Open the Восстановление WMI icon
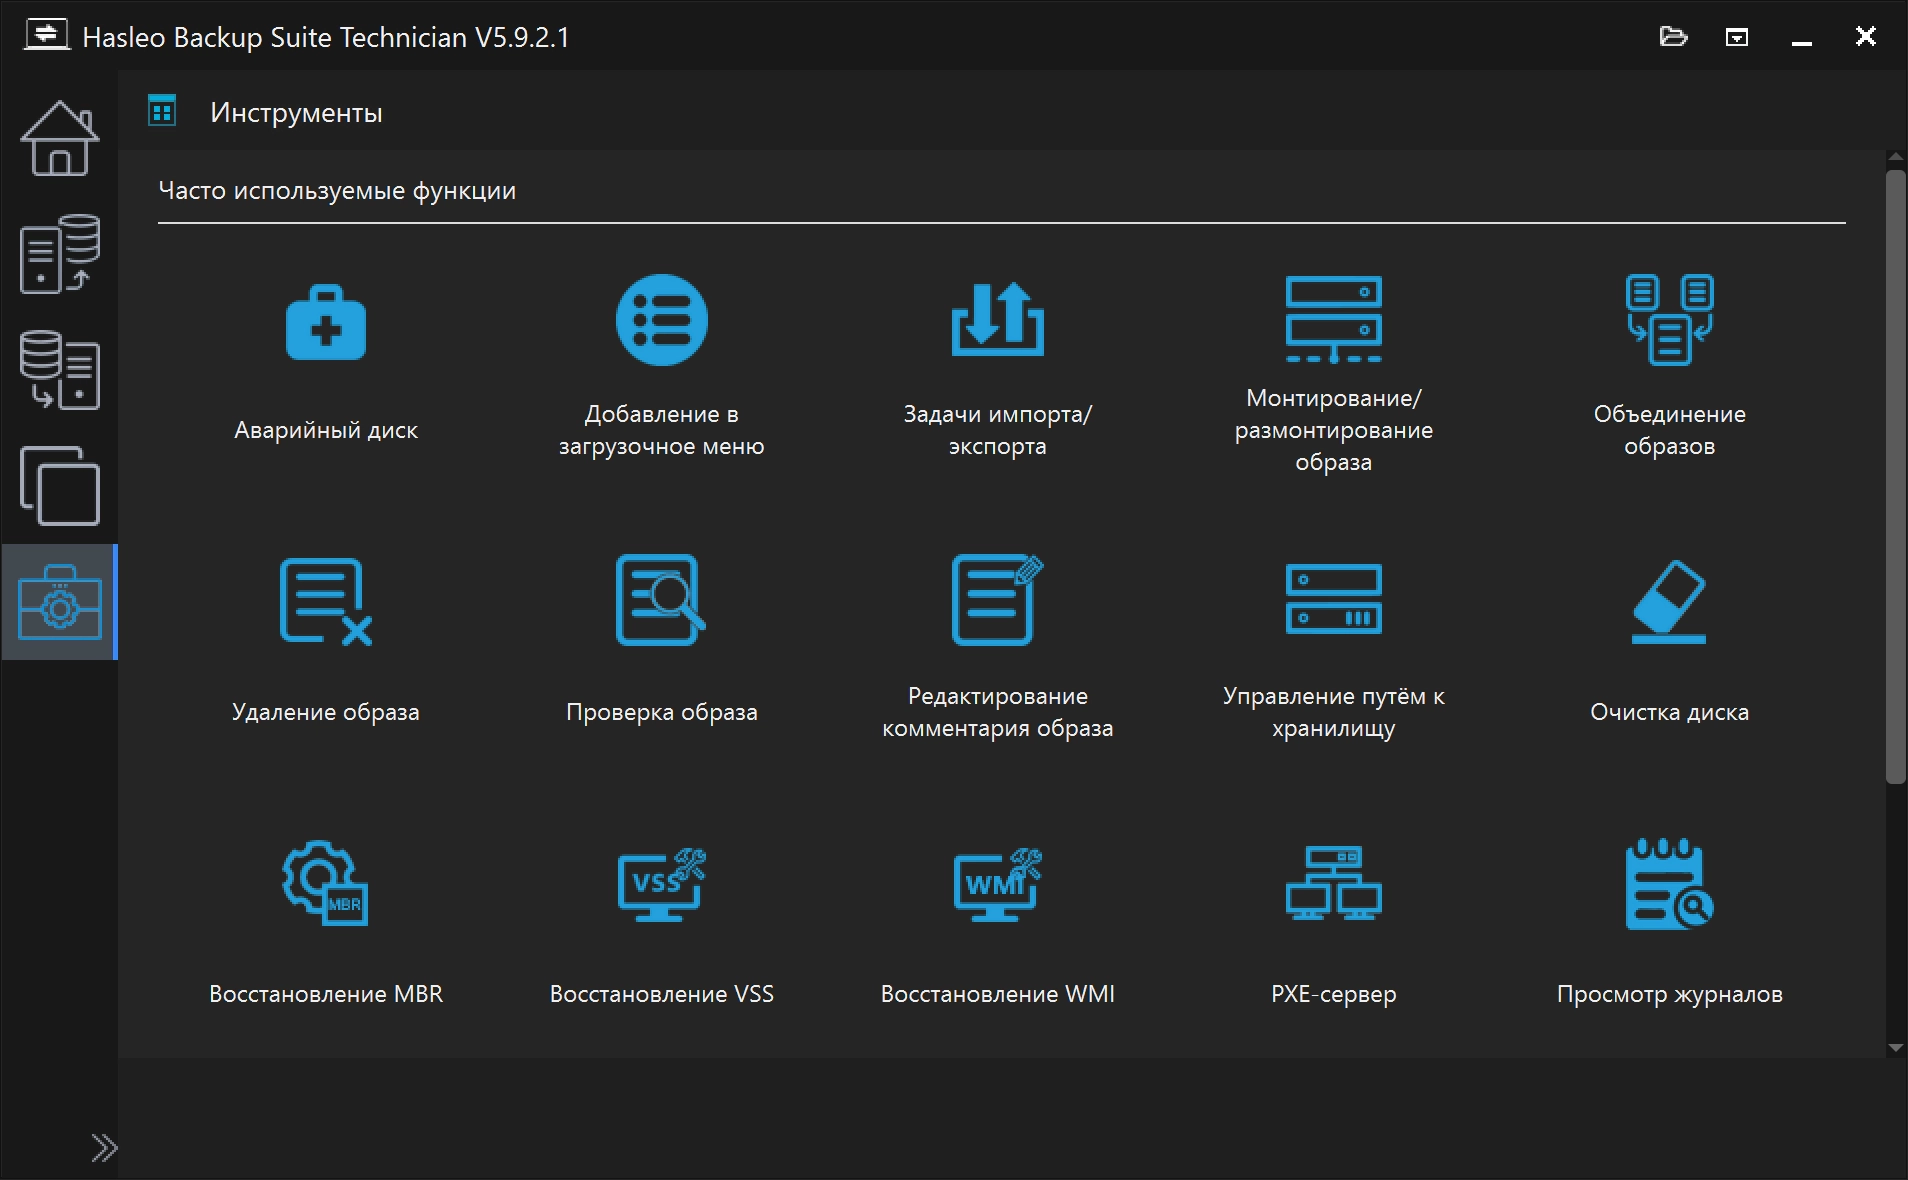 (x=998, y=885)
